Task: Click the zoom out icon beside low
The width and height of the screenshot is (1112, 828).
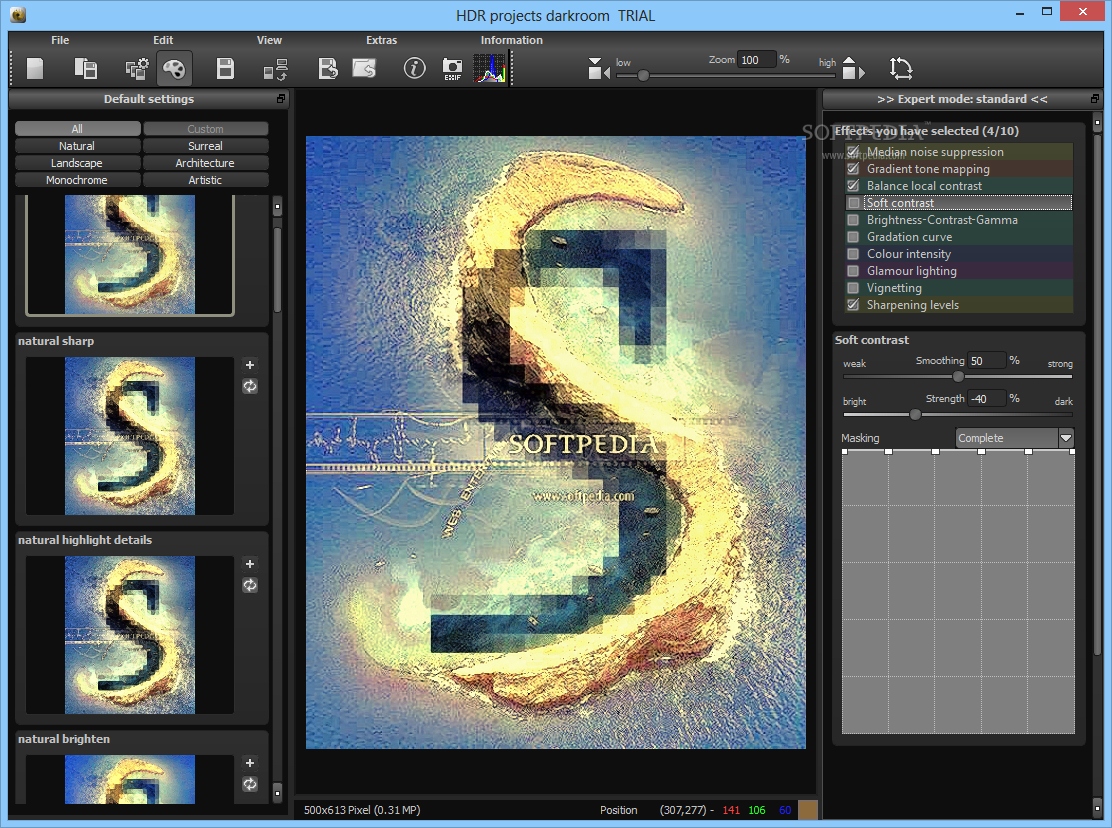Action: point(599,69)
